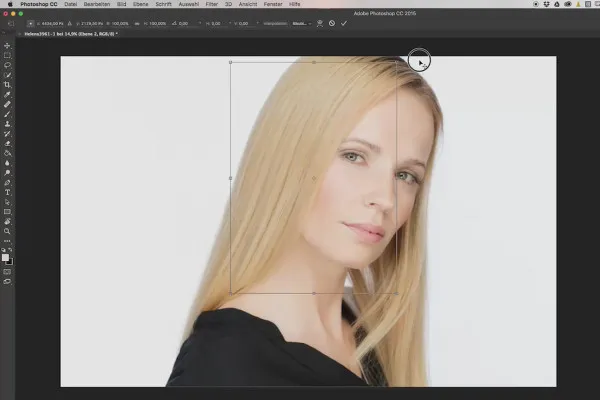Image resolution: width=600 pixels, height=400 pixels.
Task: Select the Blur tool
Action: [x=7, y=163]
